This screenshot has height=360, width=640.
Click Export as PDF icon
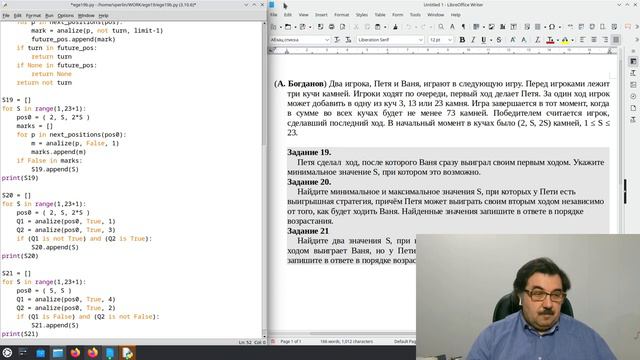[x=320, y=27]
